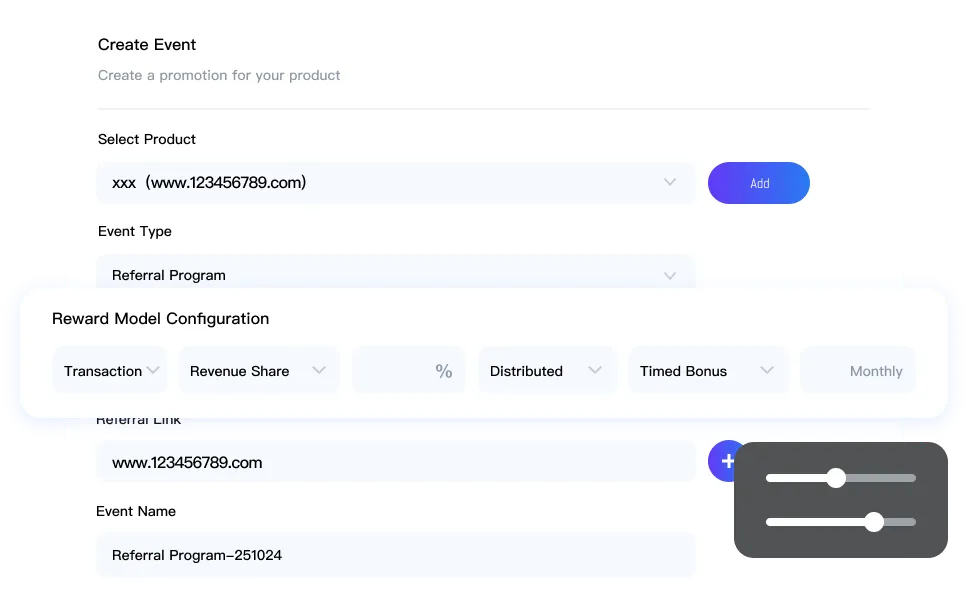Screen dimensions: 968x616
Task: Click the Event Type label
Action: pos(135,231)
